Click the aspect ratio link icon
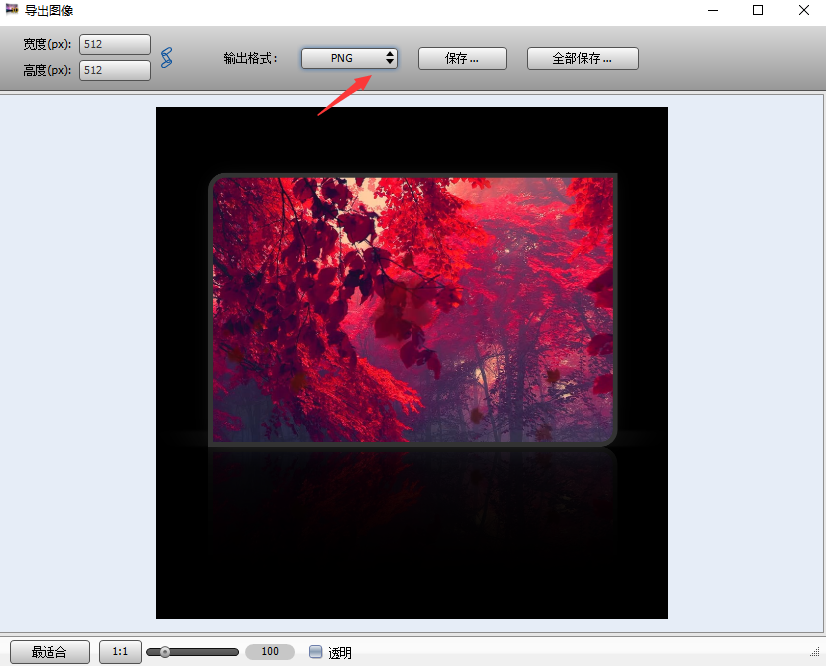This screenshot has width=826, height=666. pos(166,57)
